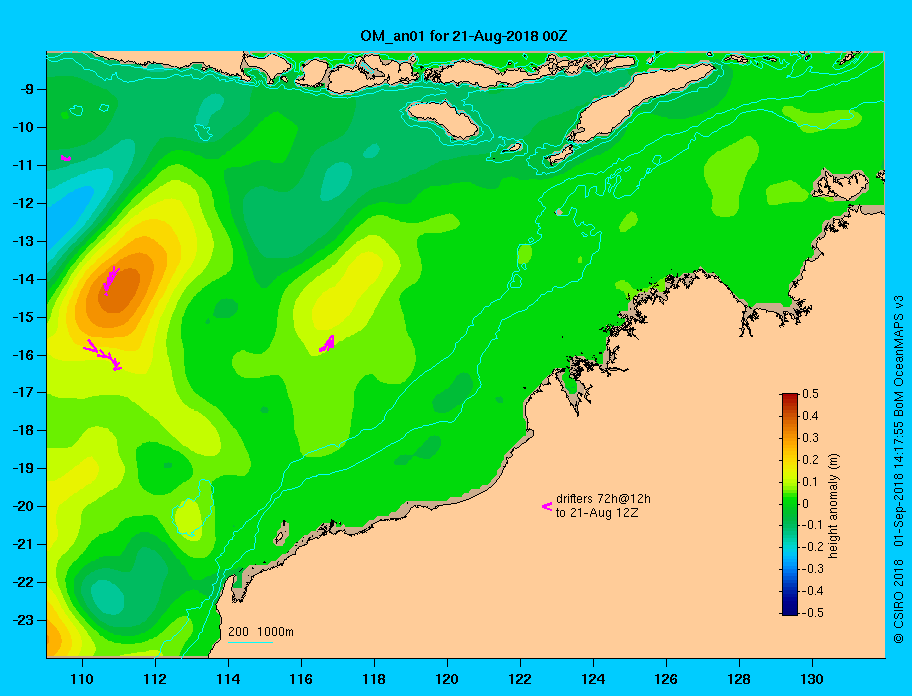
Task: Click the '120' longitude axis label
Action: (447, 679)
